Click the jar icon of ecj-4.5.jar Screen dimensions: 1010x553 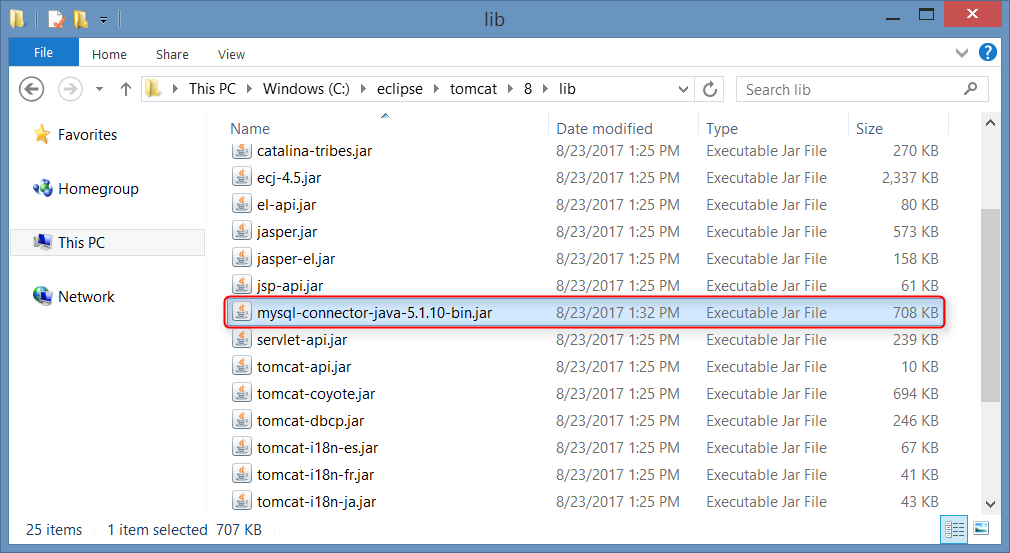[x=242, y=177]
